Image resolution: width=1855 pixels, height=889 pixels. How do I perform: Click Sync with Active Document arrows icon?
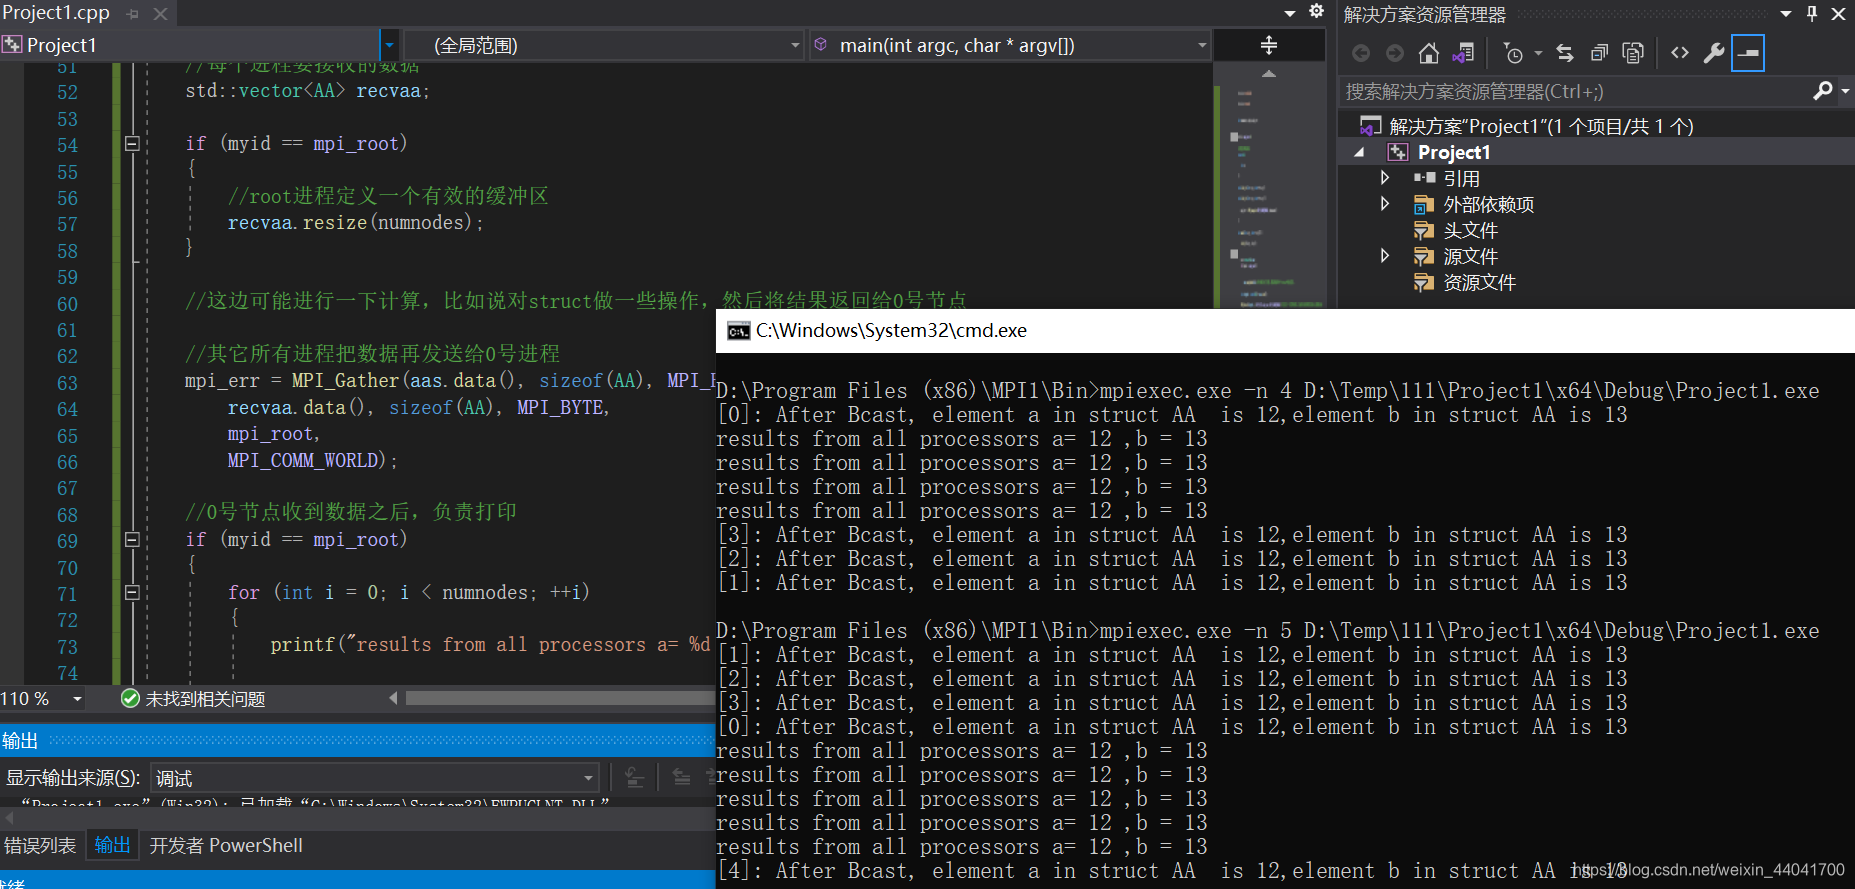(x=1565, y=53)
